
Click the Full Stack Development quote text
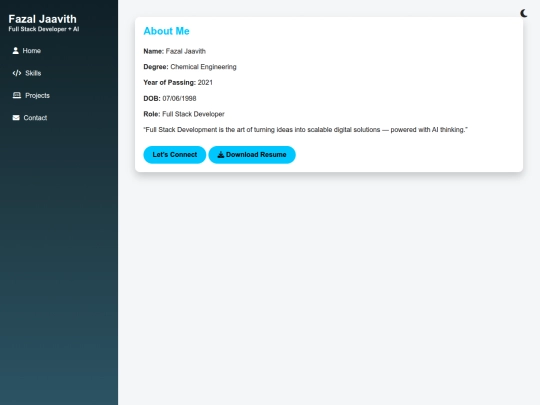(305, 130)
